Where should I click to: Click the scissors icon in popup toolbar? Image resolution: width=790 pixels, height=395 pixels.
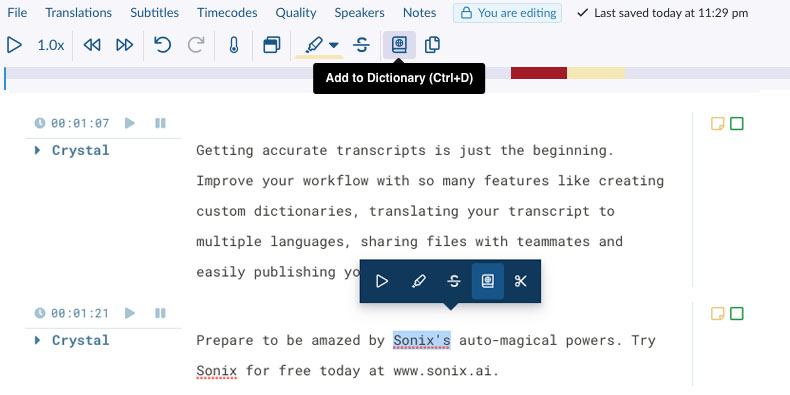520,281
